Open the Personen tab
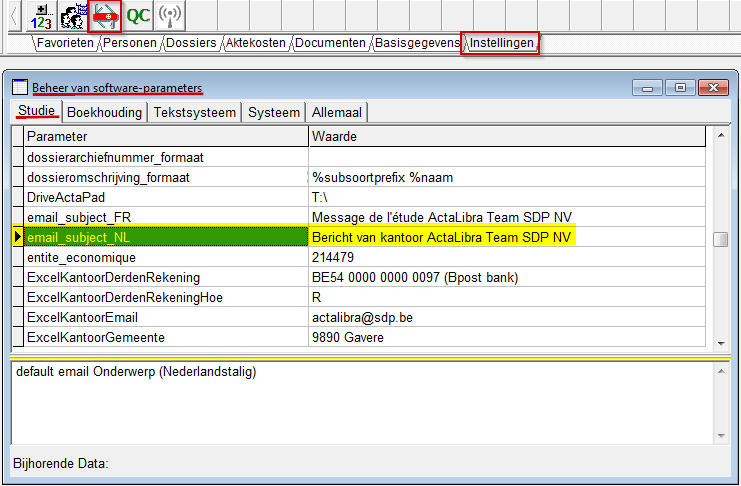The height and width of the screenshot is (486, 741). pyautogui.click(x=129, y=43)
